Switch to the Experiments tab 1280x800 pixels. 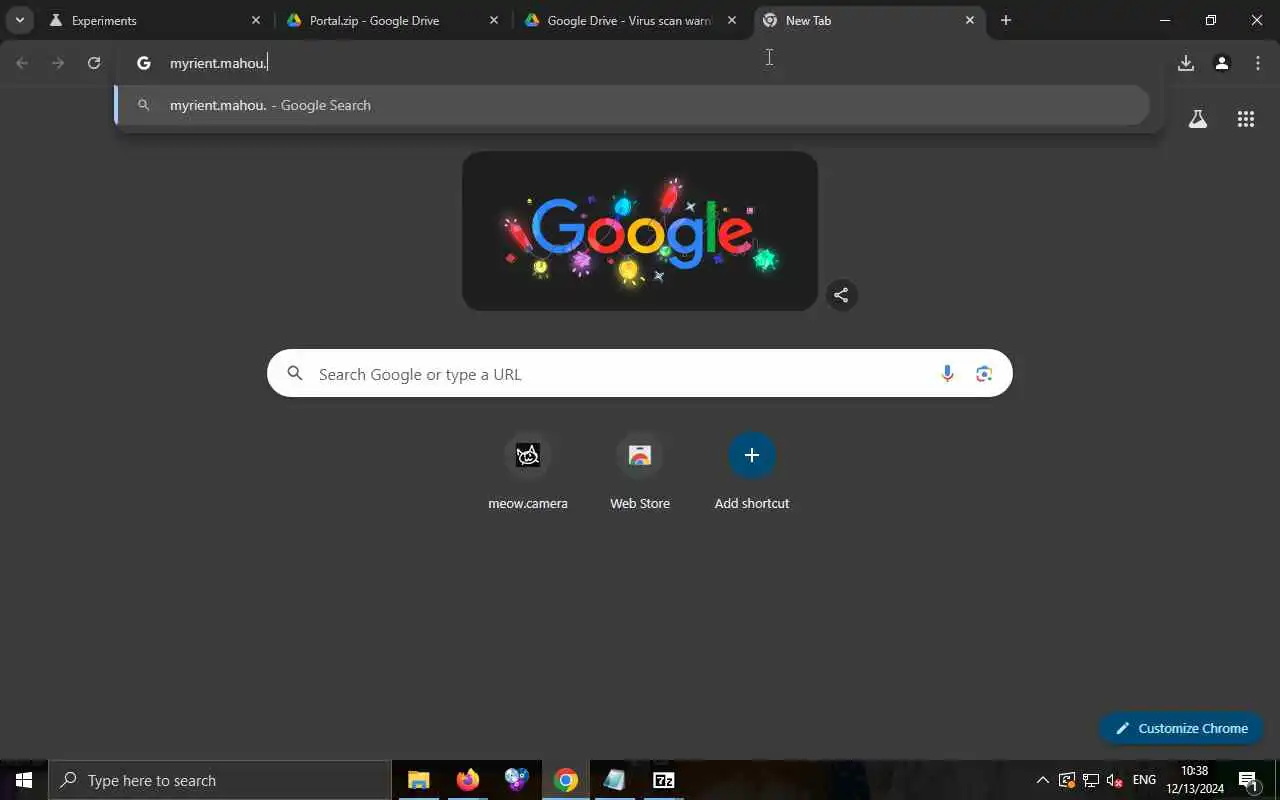click(155, 20)
